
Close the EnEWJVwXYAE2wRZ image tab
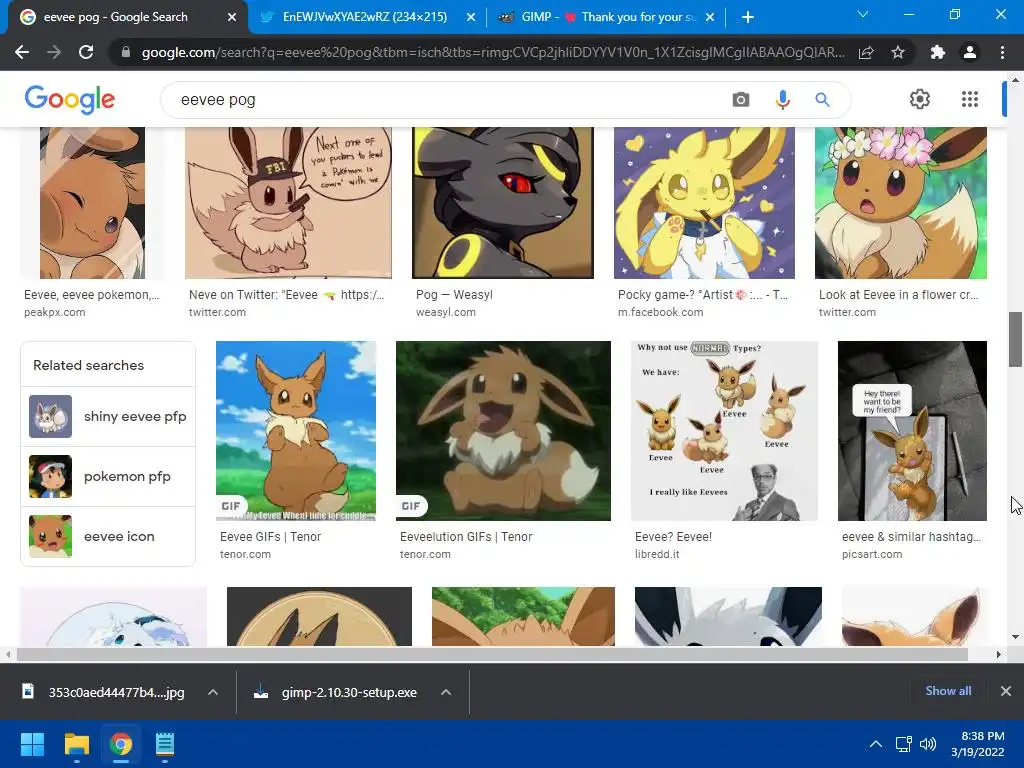click(x=471, y=17)
